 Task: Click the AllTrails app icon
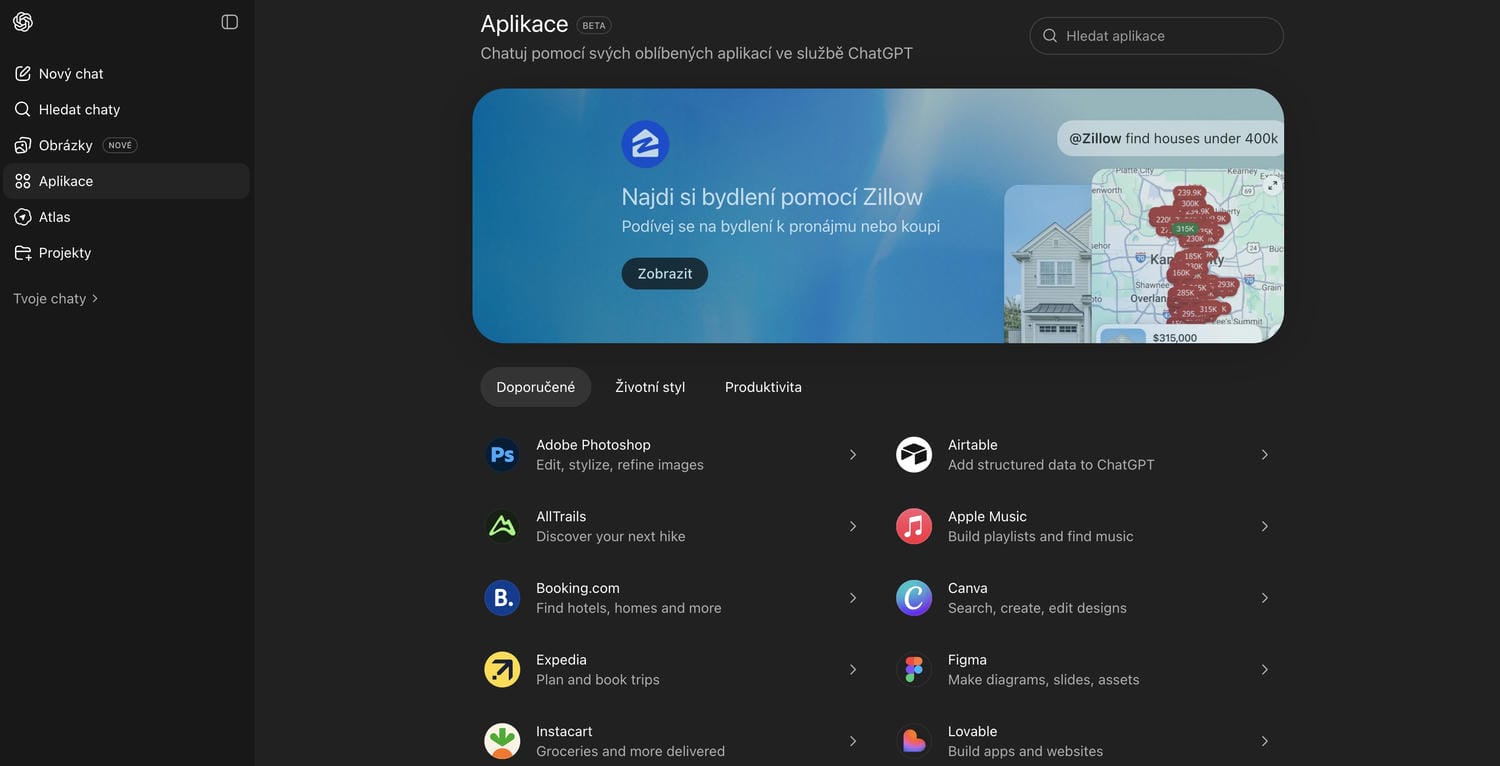[x=502, y=527]
